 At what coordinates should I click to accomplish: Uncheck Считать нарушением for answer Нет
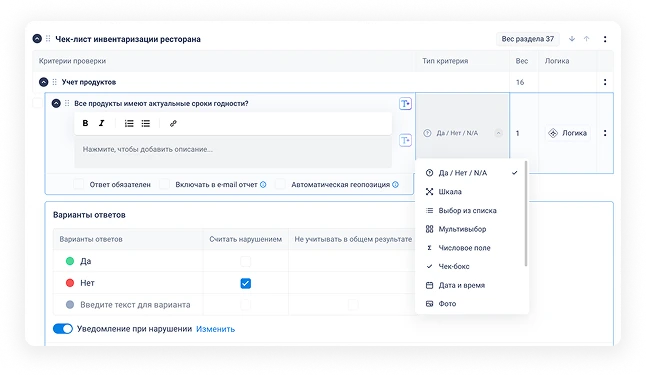click(246, 284)
